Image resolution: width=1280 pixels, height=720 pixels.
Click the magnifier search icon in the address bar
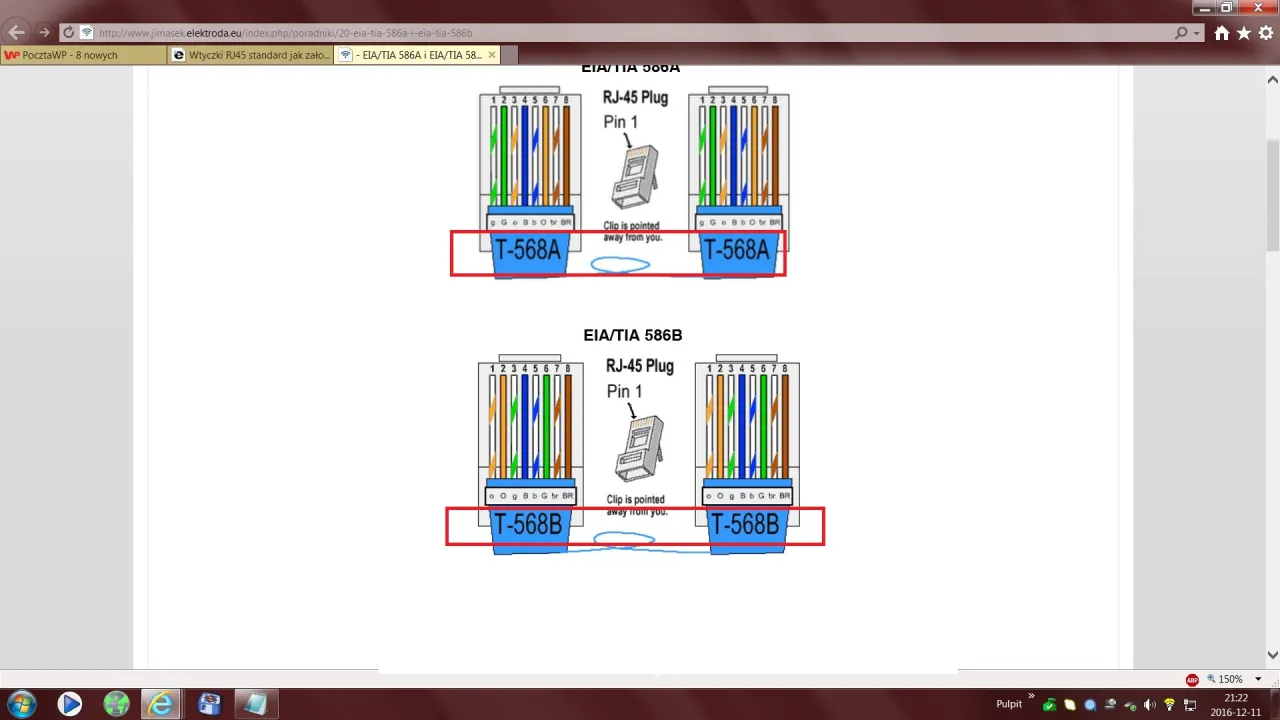tap(1182, 33)
